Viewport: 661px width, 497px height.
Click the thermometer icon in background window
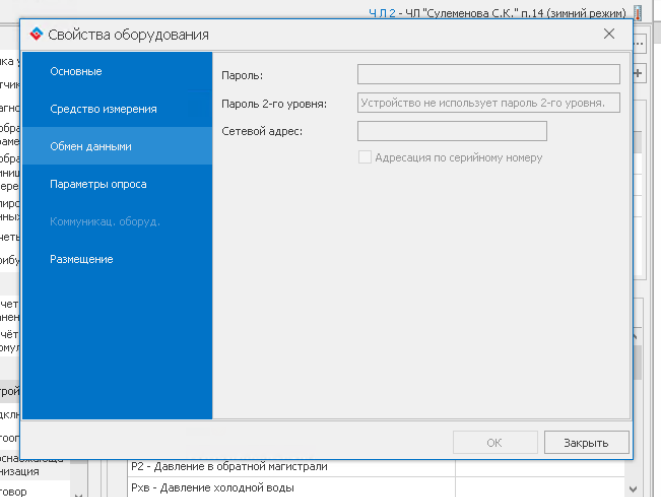[637, 13]
